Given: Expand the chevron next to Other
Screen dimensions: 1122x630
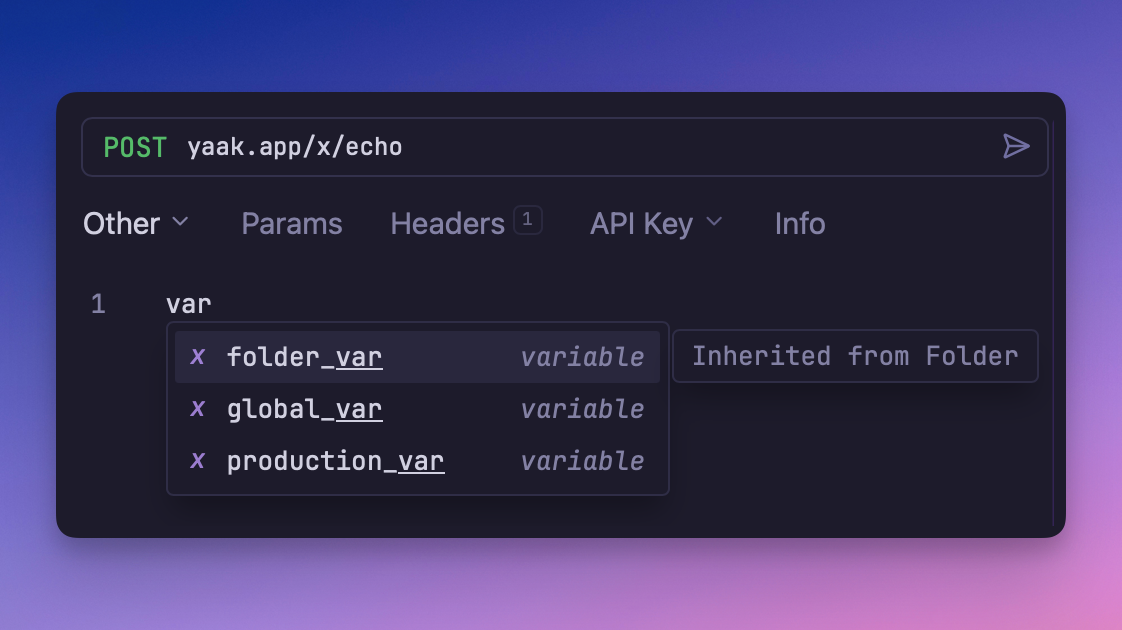Looking at the screenshot, I should 180,222.
